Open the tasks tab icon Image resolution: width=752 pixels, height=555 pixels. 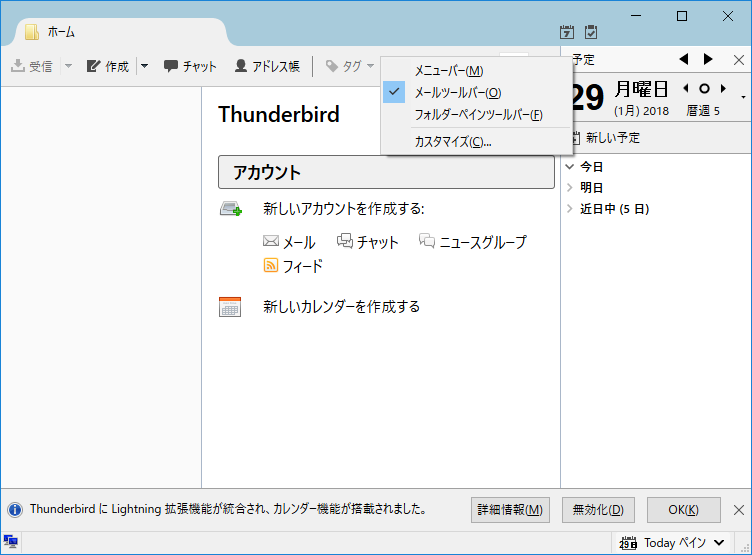pos(591,32)
